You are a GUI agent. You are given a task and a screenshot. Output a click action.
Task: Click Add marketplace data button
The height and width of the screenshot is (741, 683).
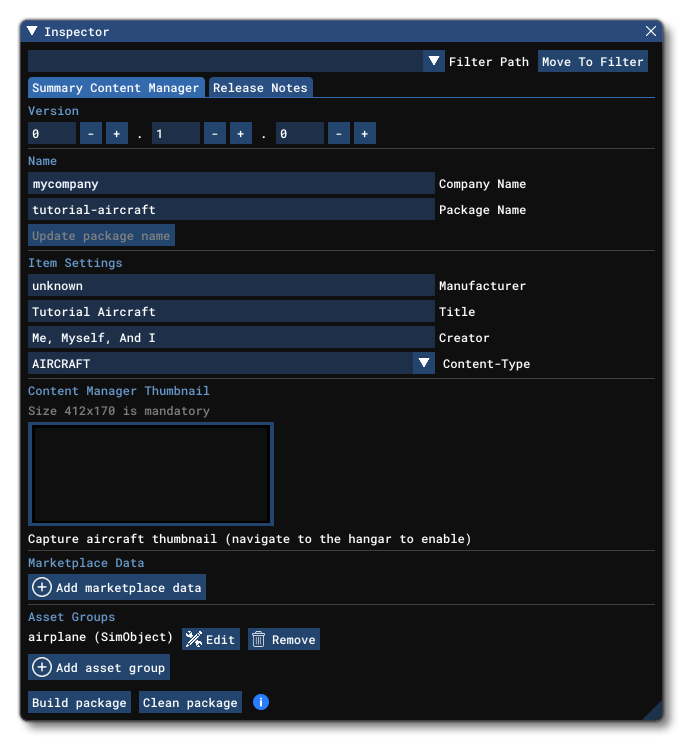[x=117, y=587]
